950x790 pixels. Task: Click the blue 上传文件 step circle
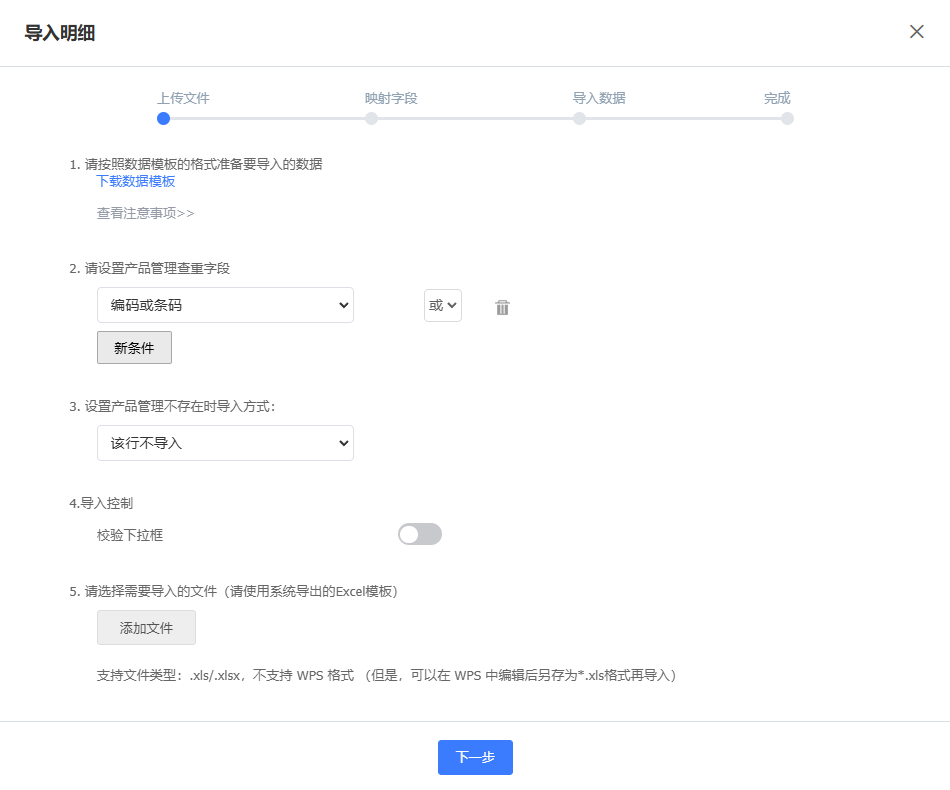point(163,118)
